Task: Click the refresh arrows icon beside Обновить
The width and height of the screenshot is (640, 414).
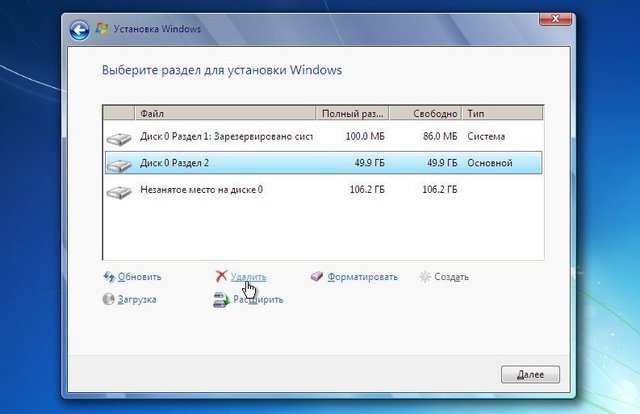Action: coord(109,276)
